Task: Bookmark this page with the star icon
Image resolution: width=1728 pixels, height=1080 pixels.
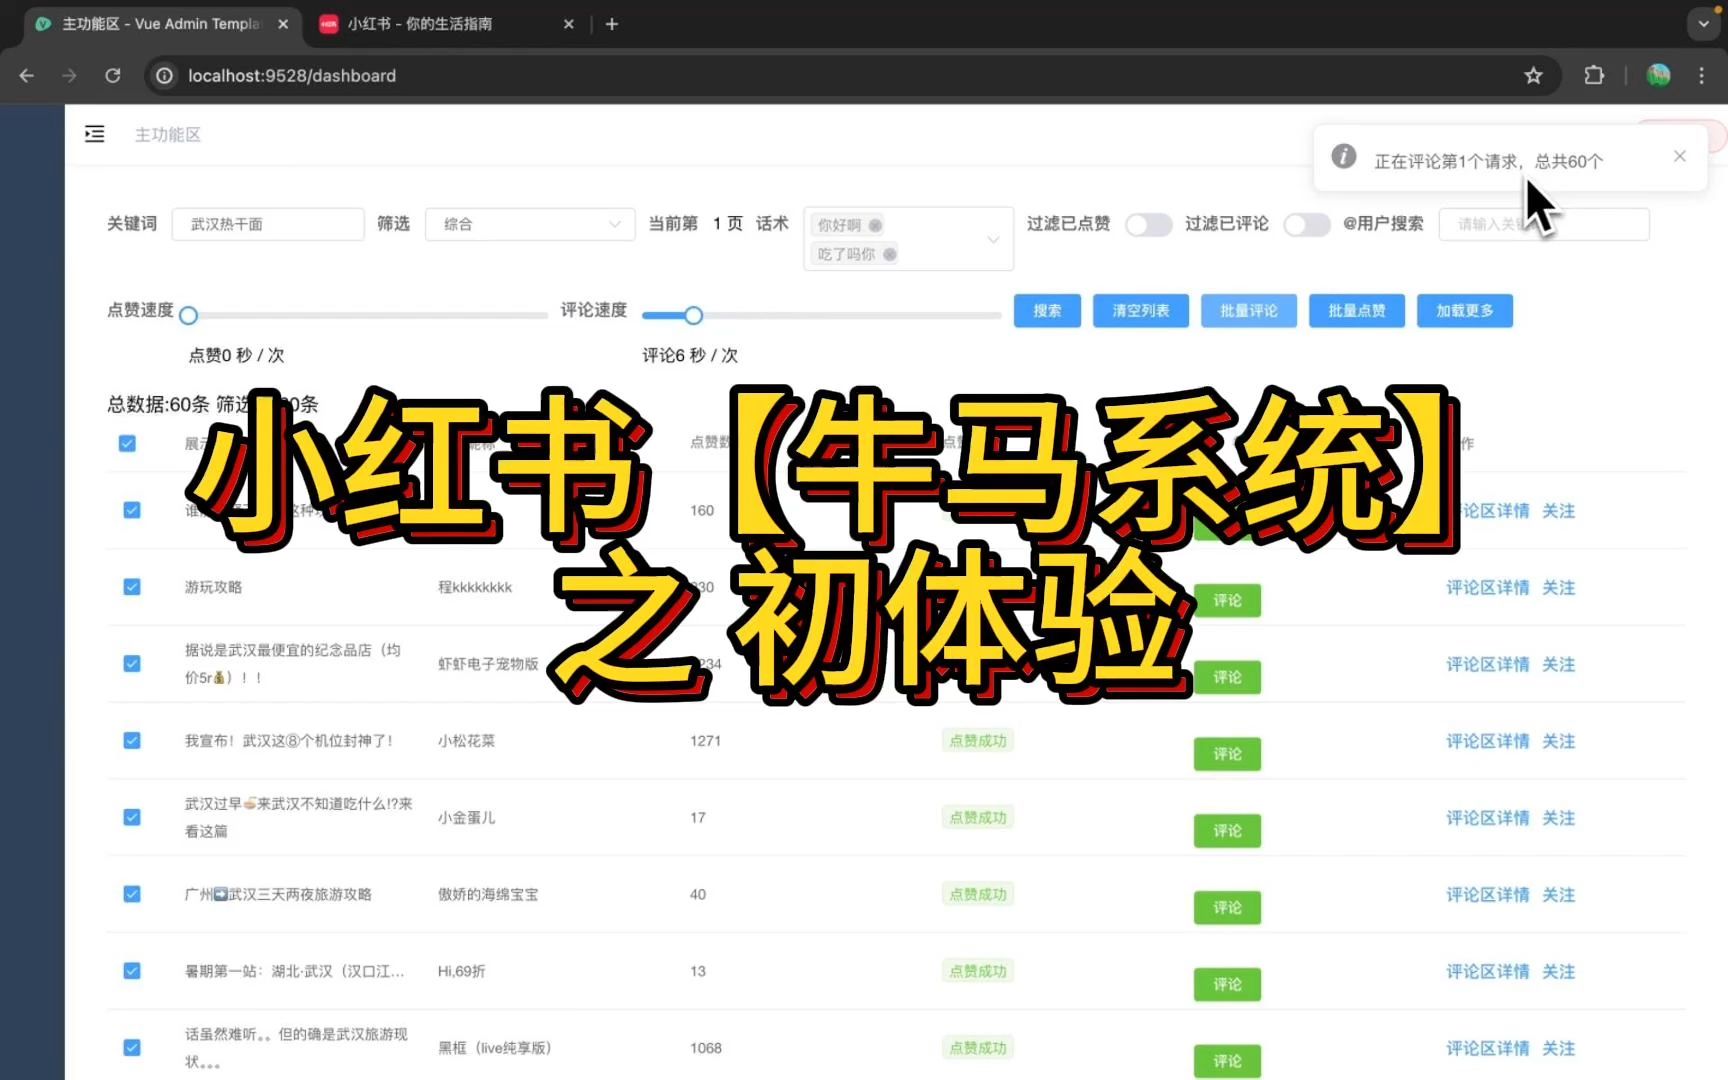Action: tap(1533, 76)
